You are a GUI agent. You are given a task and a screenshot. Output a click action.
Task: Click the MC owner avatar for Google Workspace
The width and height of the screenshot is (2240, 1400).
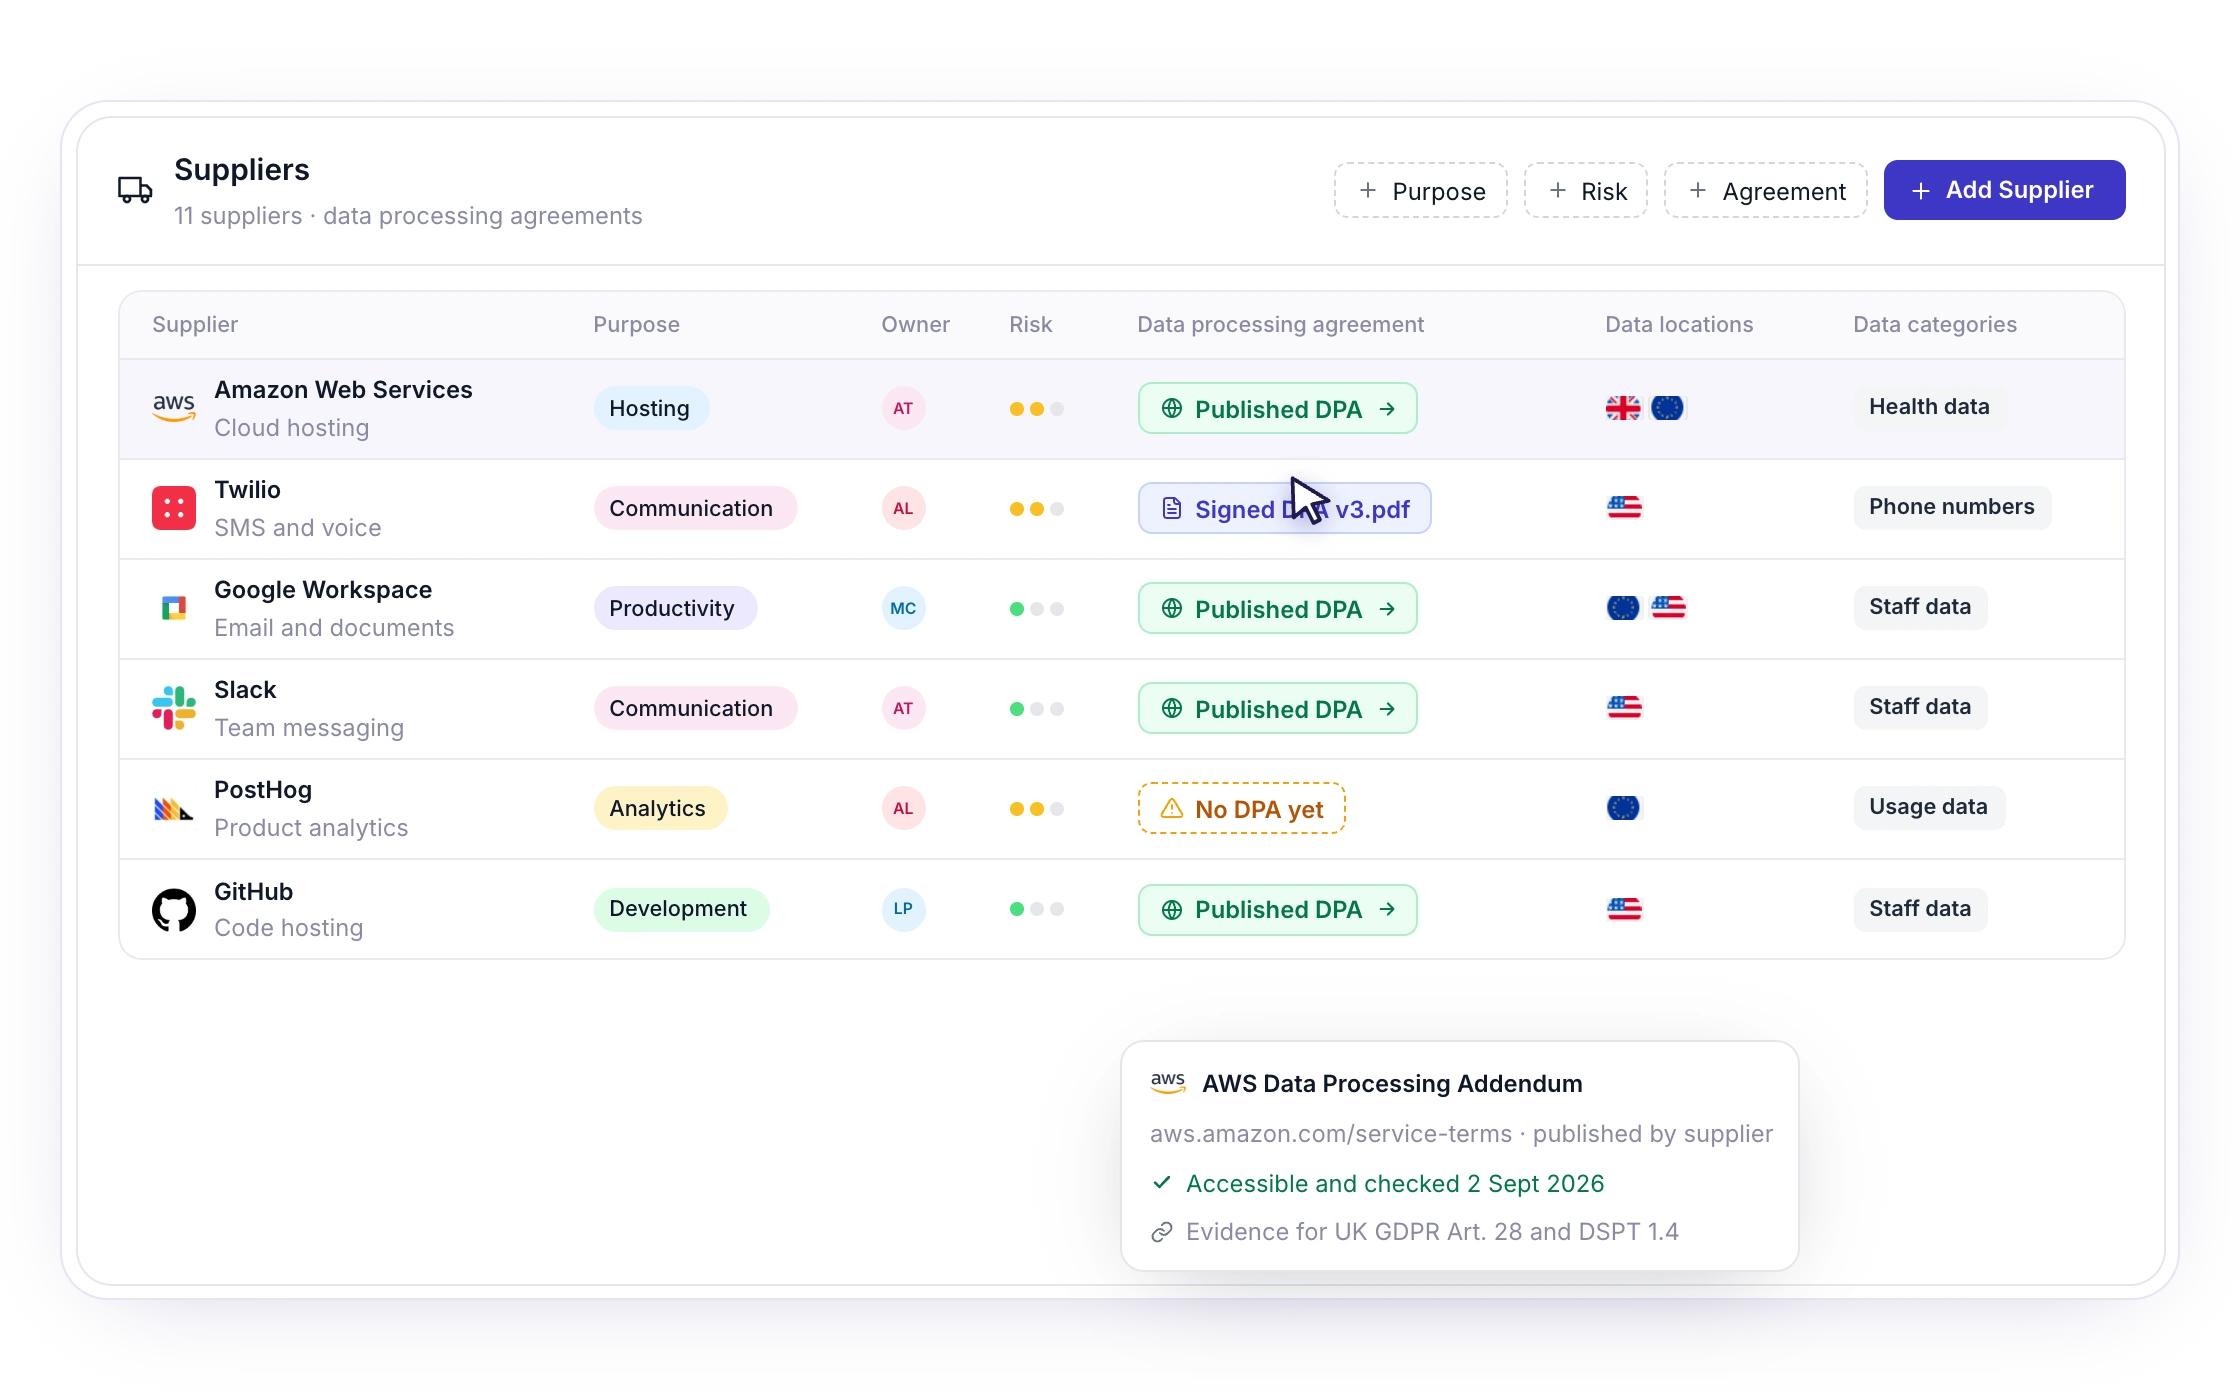click(903, 608)
